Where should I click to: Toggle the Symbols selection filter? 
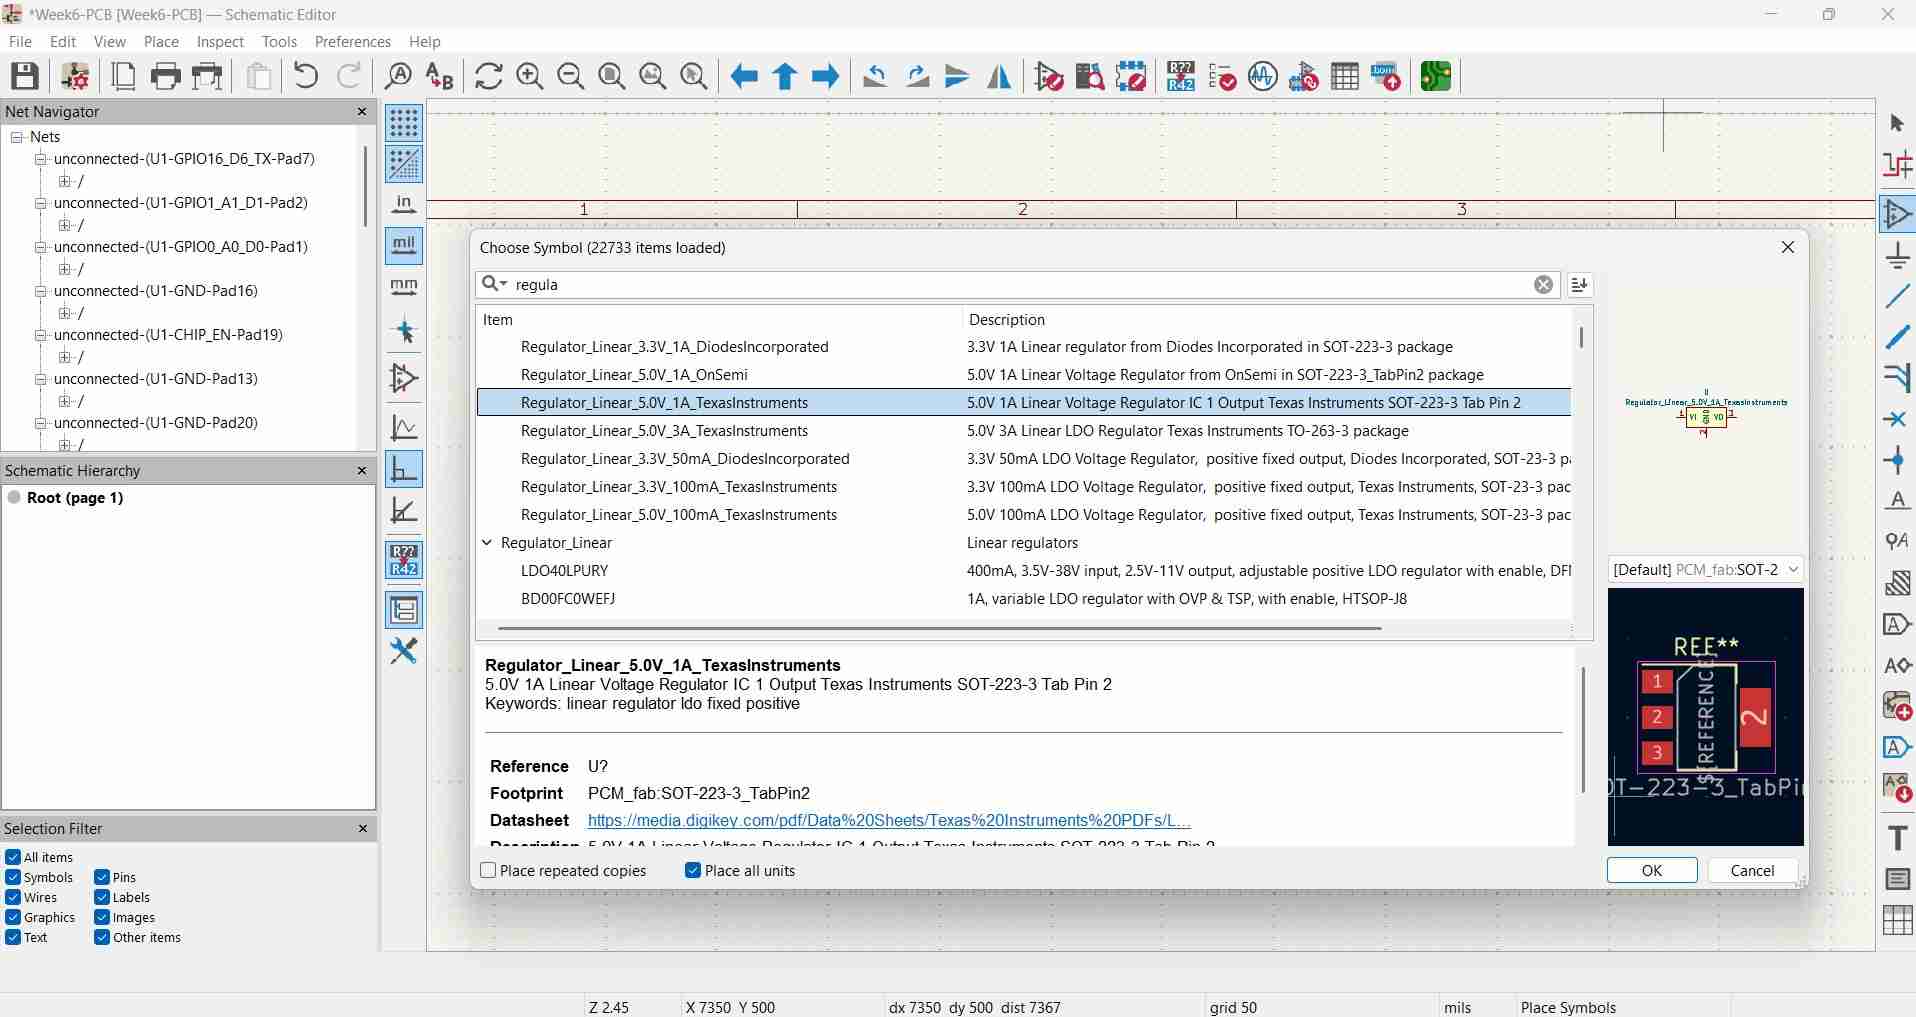13,877
